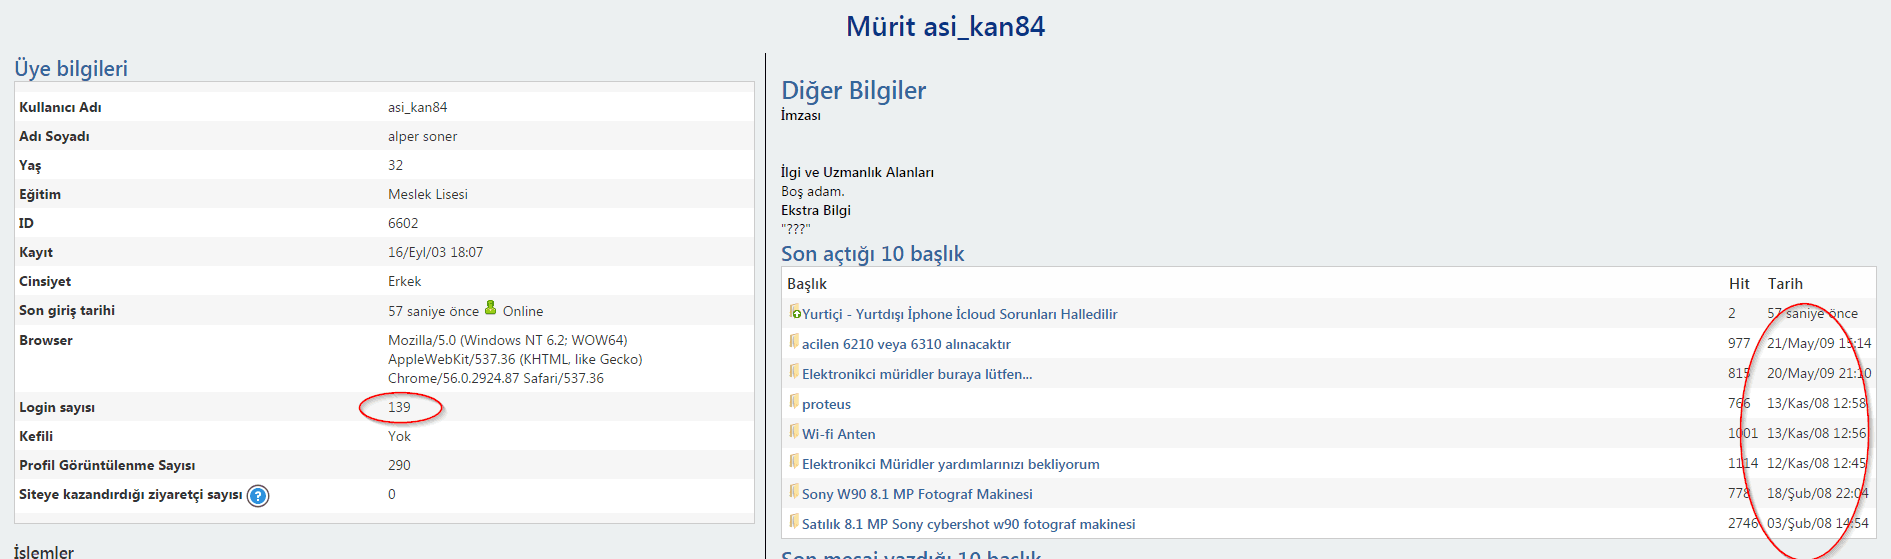Click the green Online user status icon

(491, 308)
